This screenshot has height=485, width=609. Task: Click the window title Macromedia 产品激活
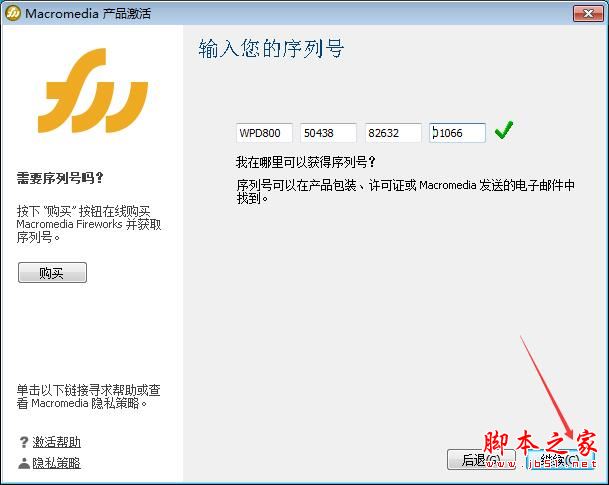[x=88, y=14]
